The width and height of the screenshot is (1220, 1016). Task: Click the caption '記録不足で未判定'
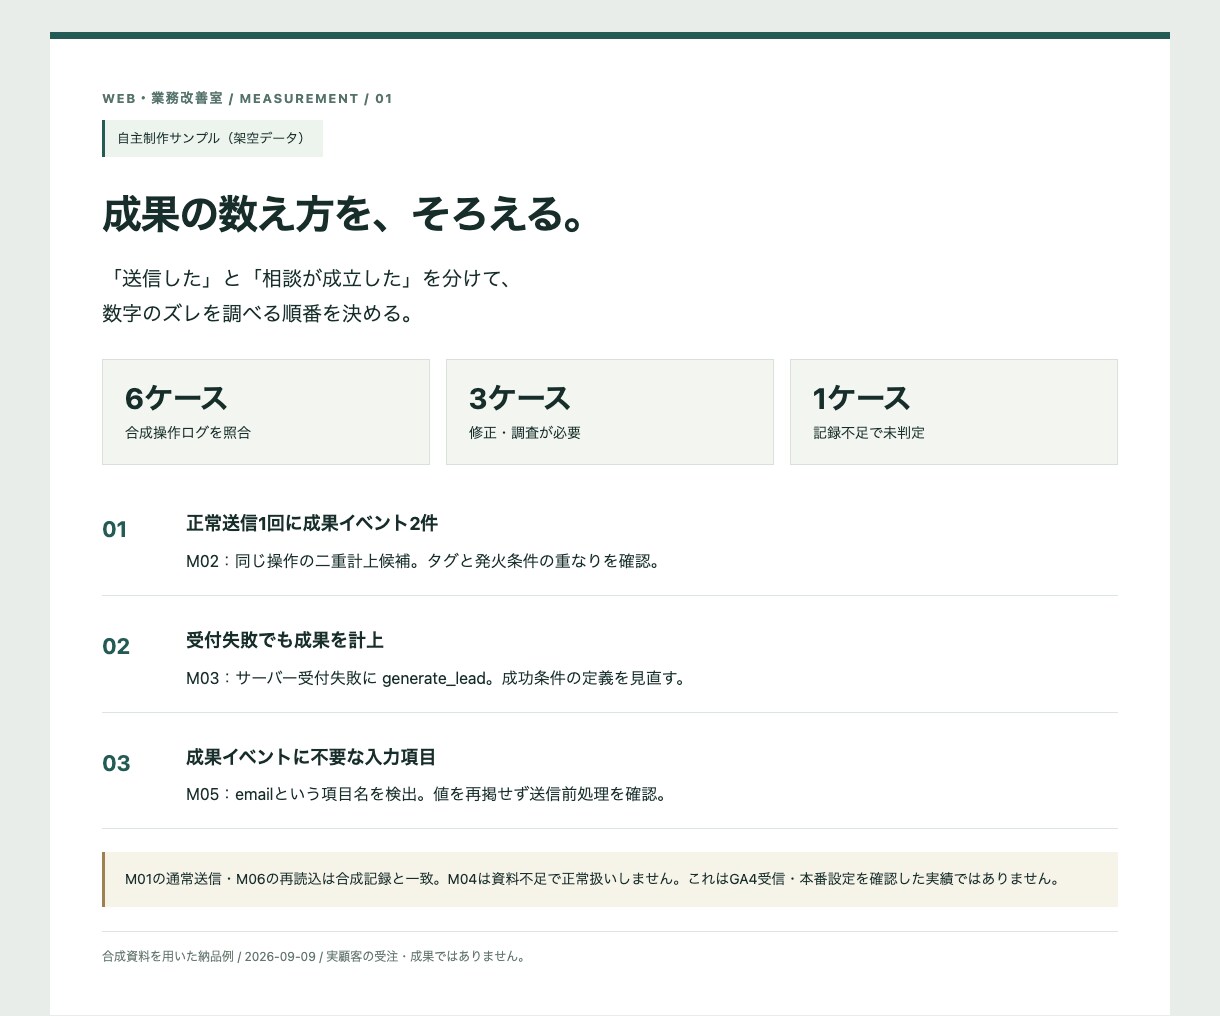[869, 433]
